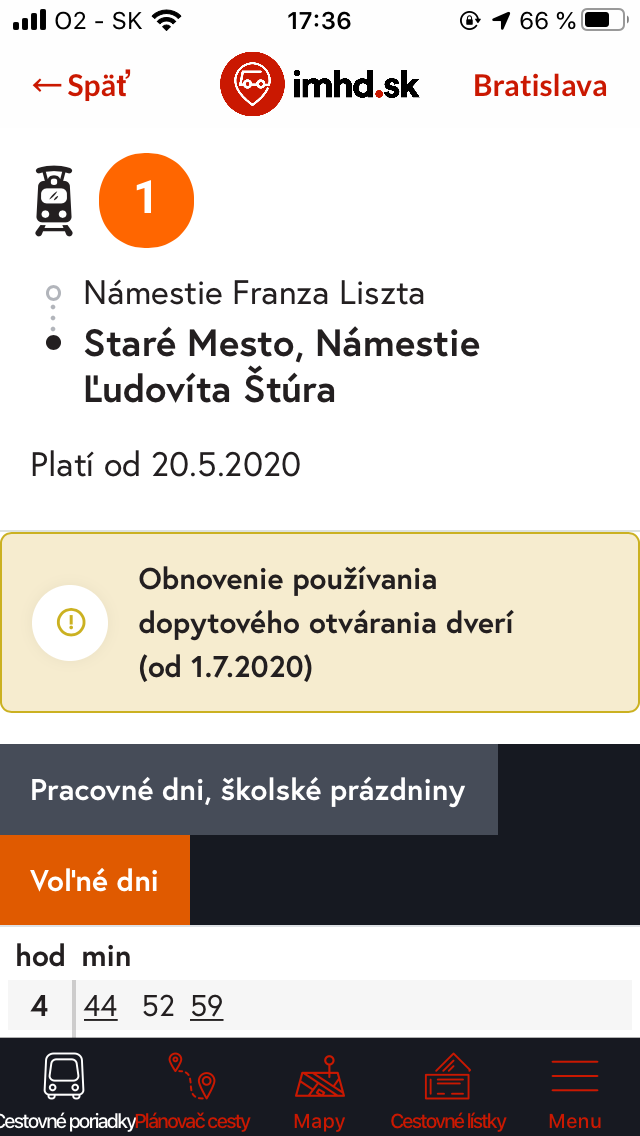The image size is (640, 1136).
Task: Select Bratislava city link
Action: 540,86
